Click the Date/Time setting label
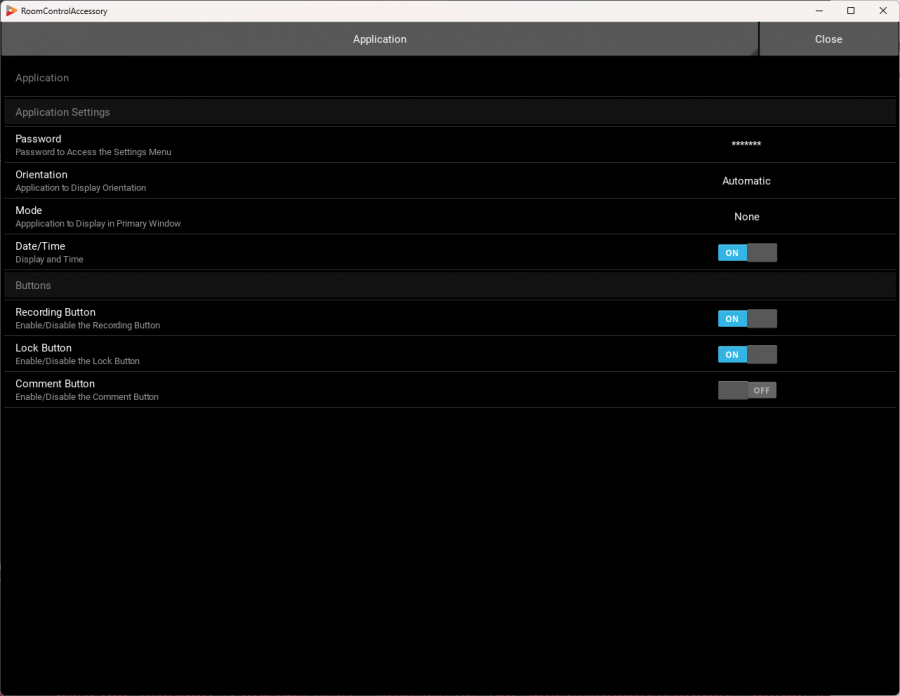 coord(40,247)
